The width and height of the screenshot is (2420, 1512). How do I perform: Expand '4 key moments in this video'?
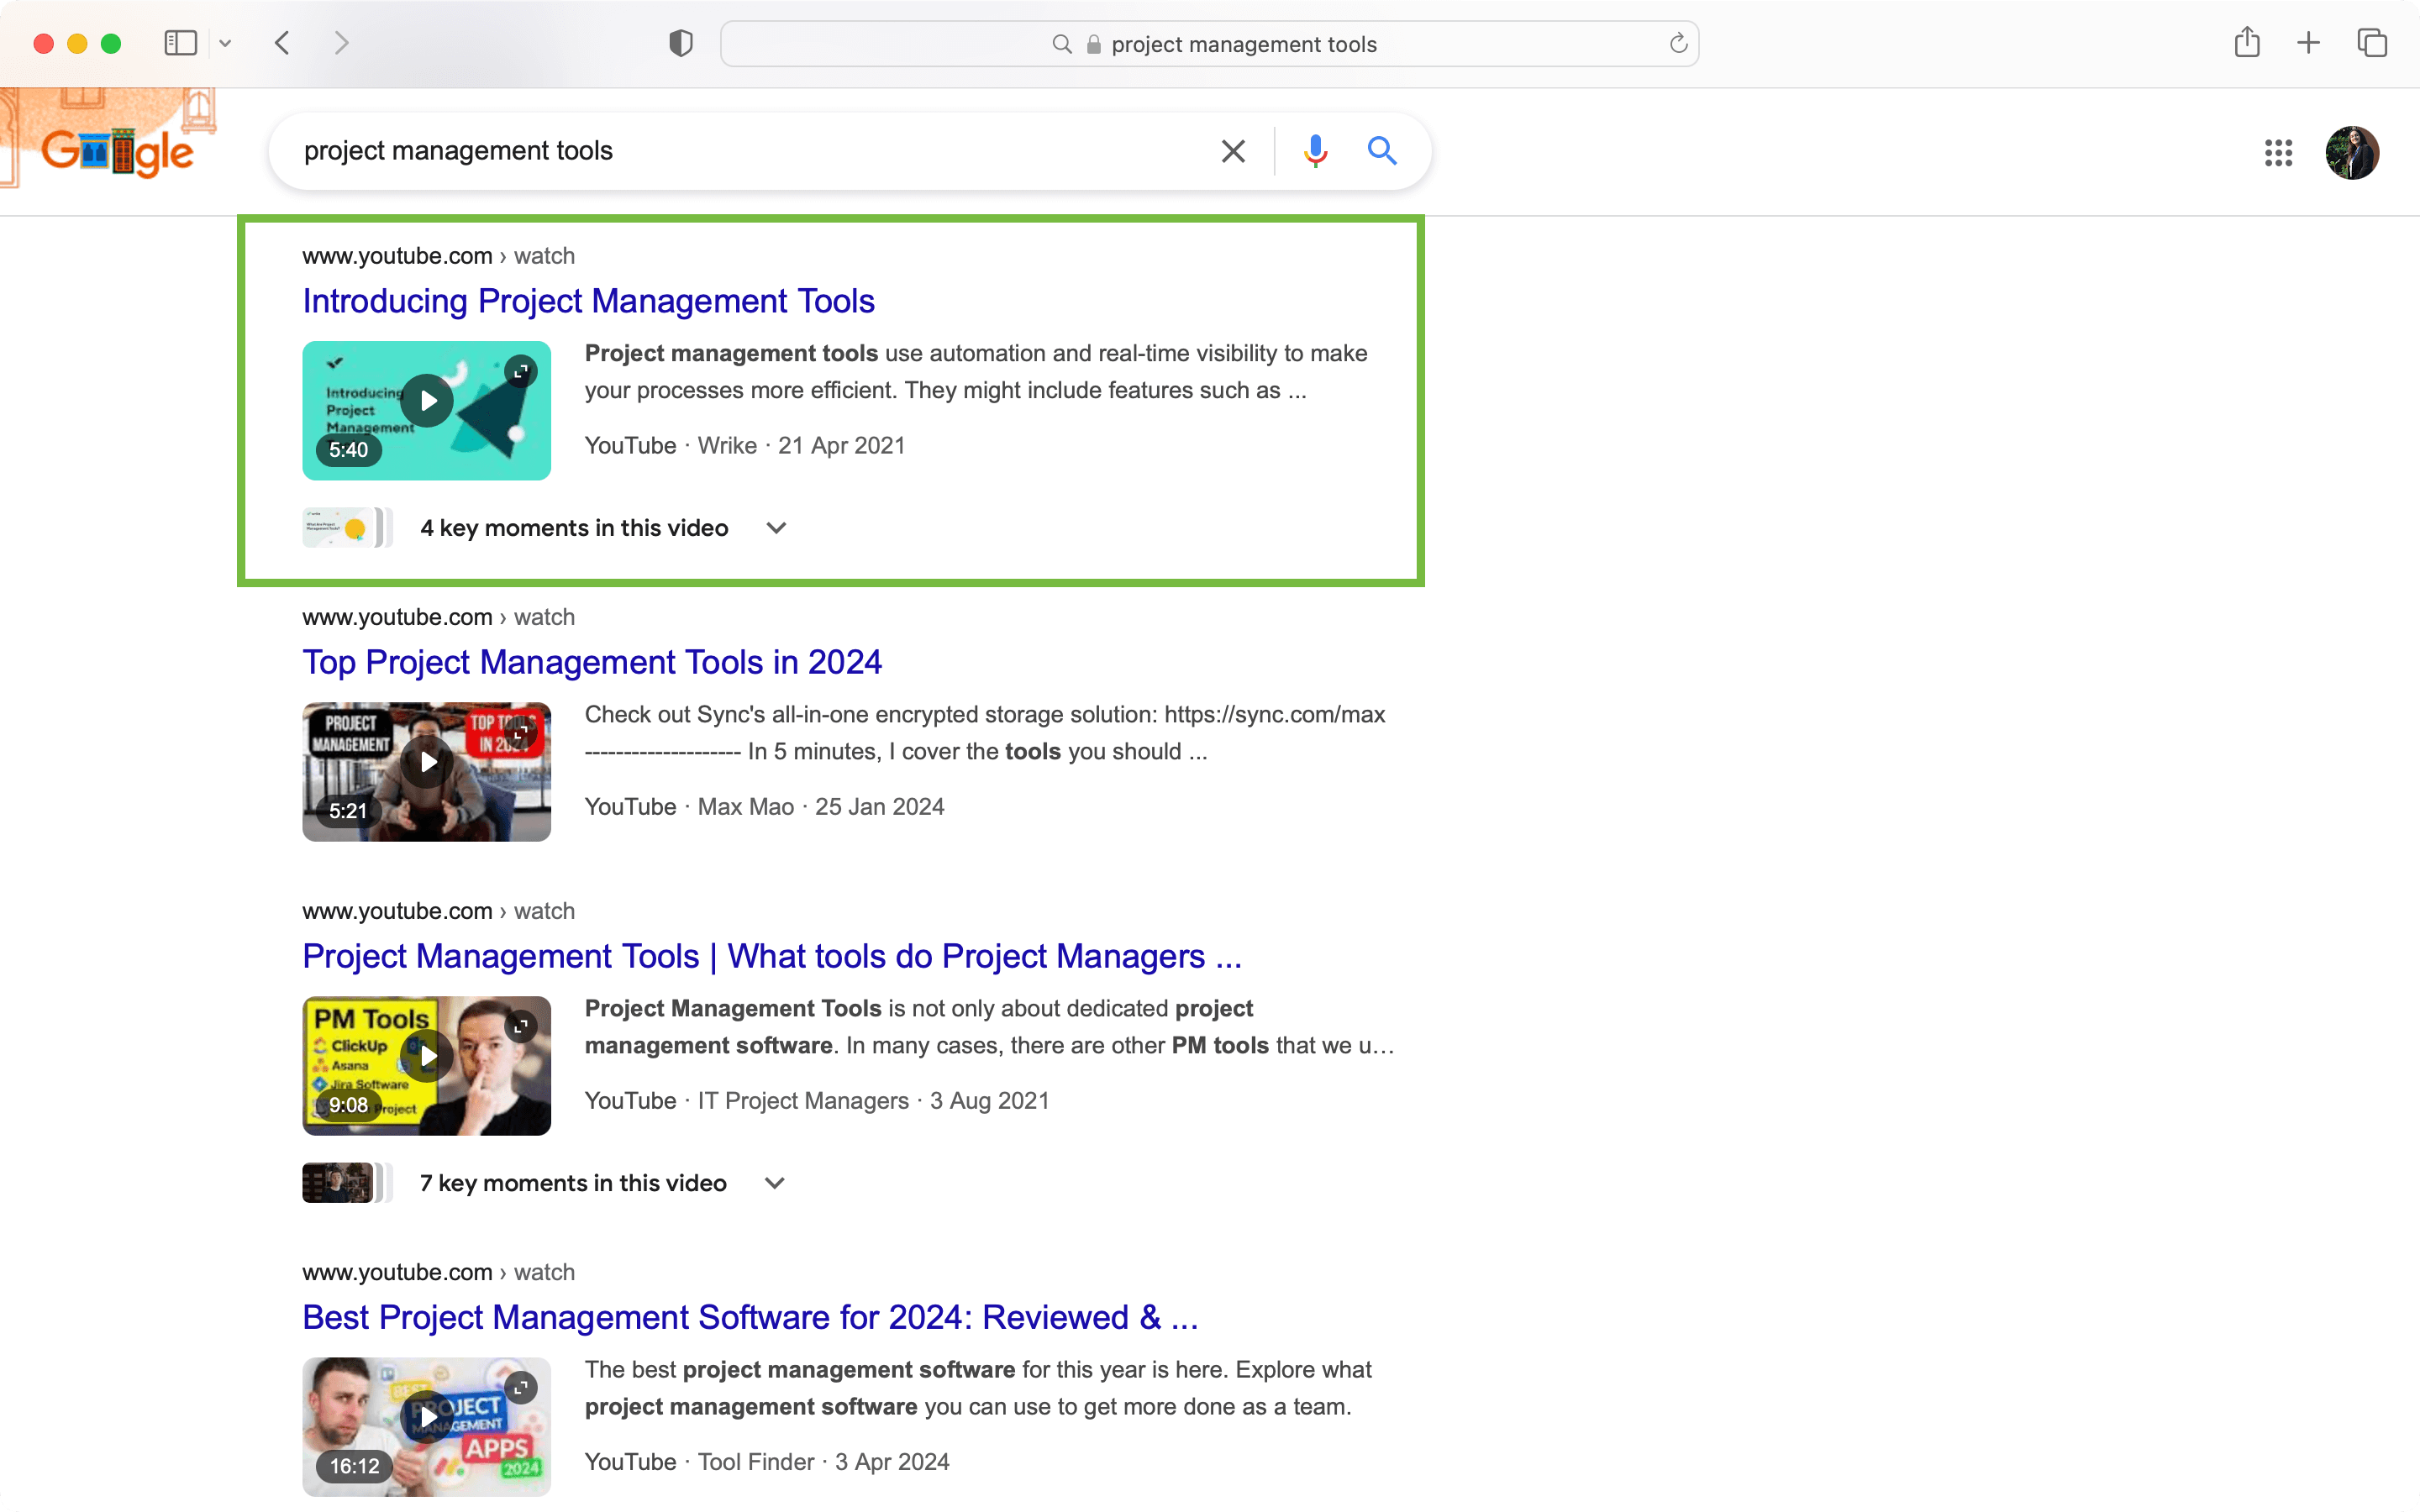tap(603, 528)
